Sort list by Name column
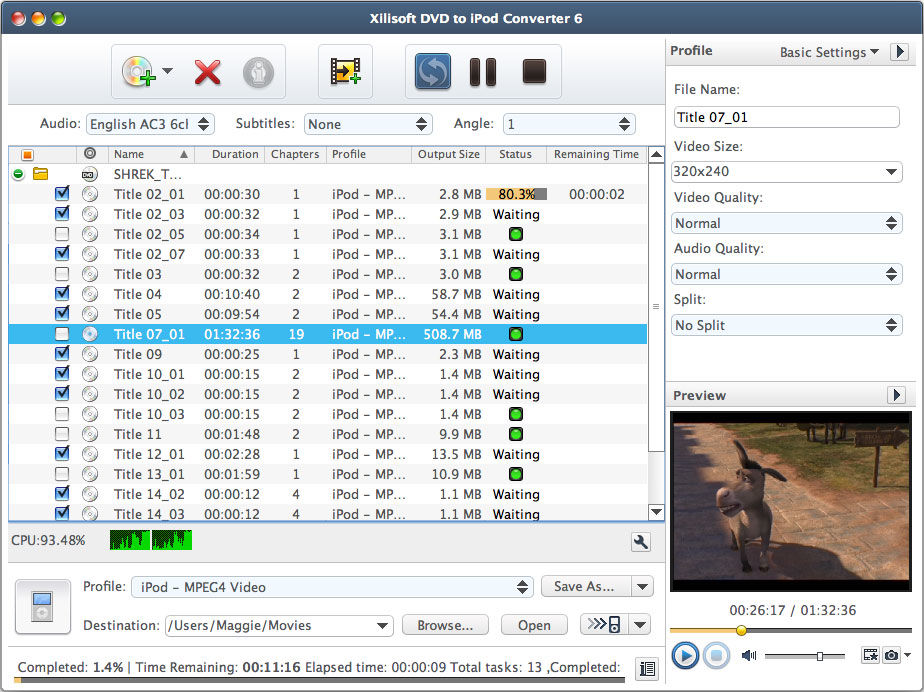 [150, 154]
